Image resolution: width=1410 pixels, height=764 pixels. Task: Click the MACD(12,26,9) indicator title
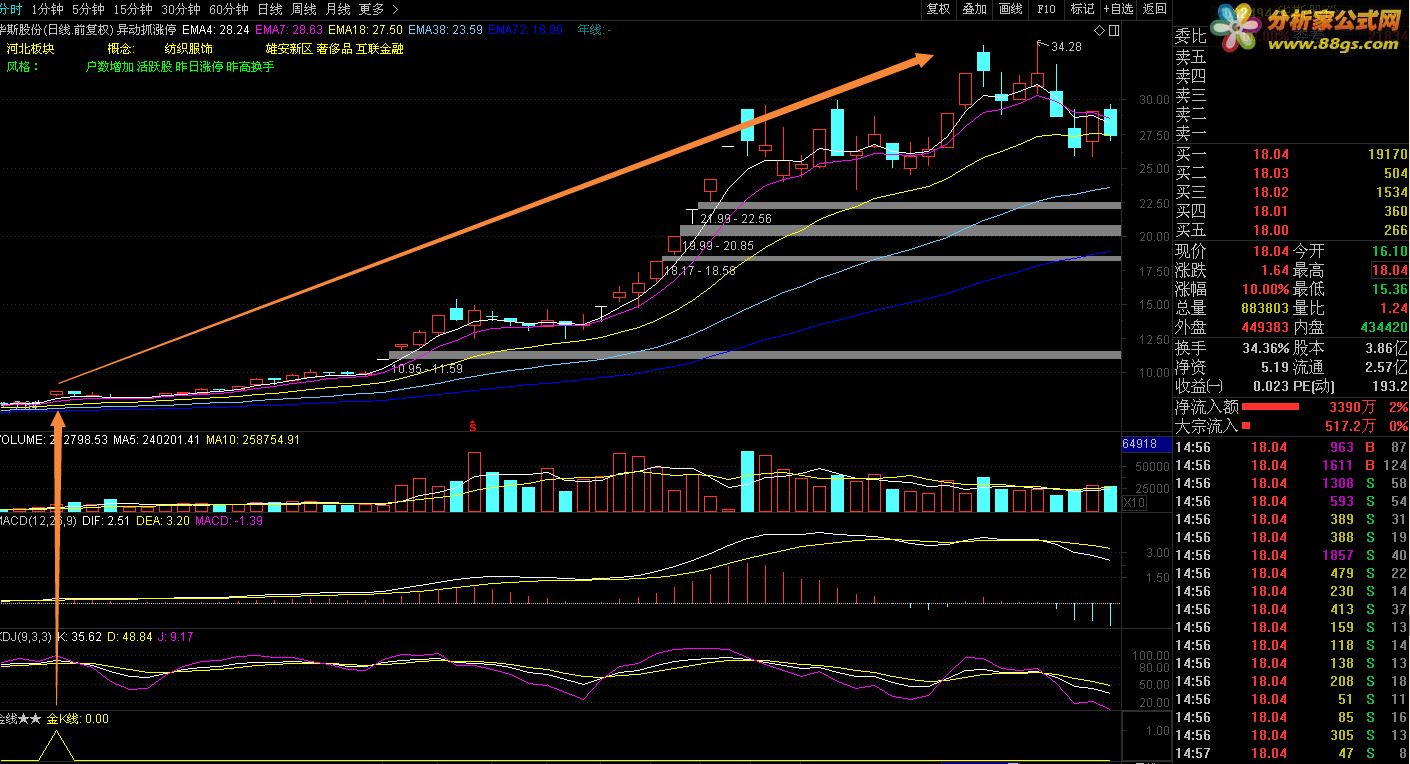coord(37,522)
